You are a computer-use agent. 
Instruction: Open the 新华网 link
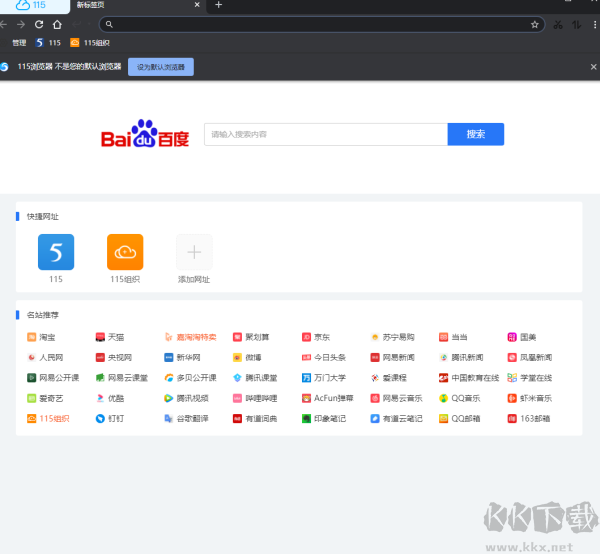(183, 357)
